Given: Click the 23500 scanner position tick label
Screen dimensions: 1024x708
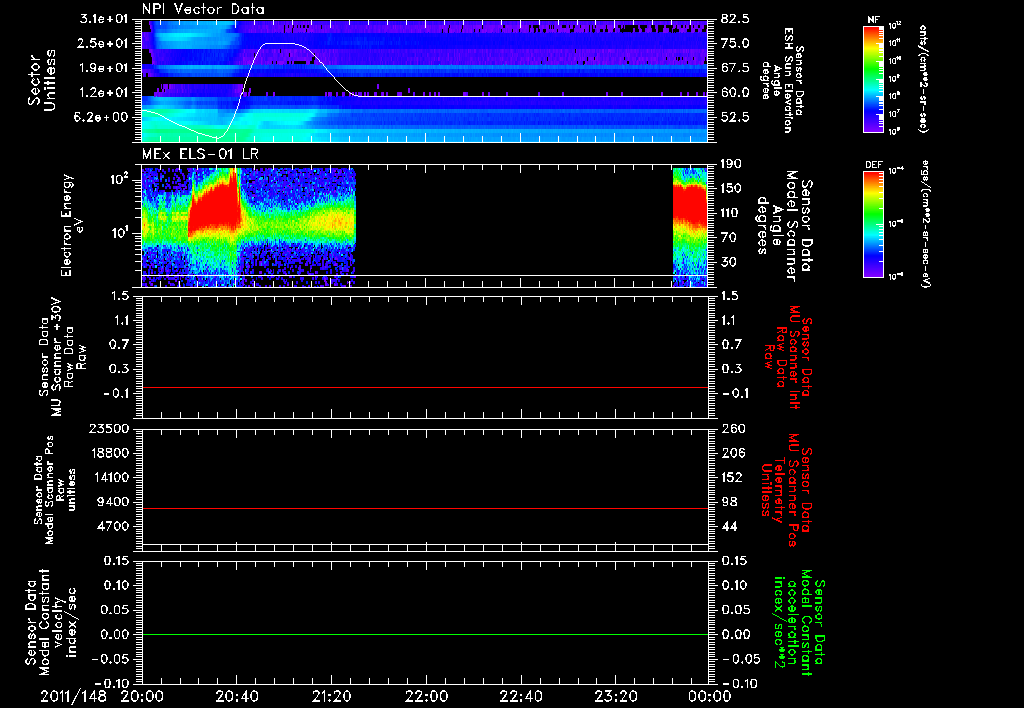Looking at the screenshot, I should pyautogui.click(x=107, y=428).
